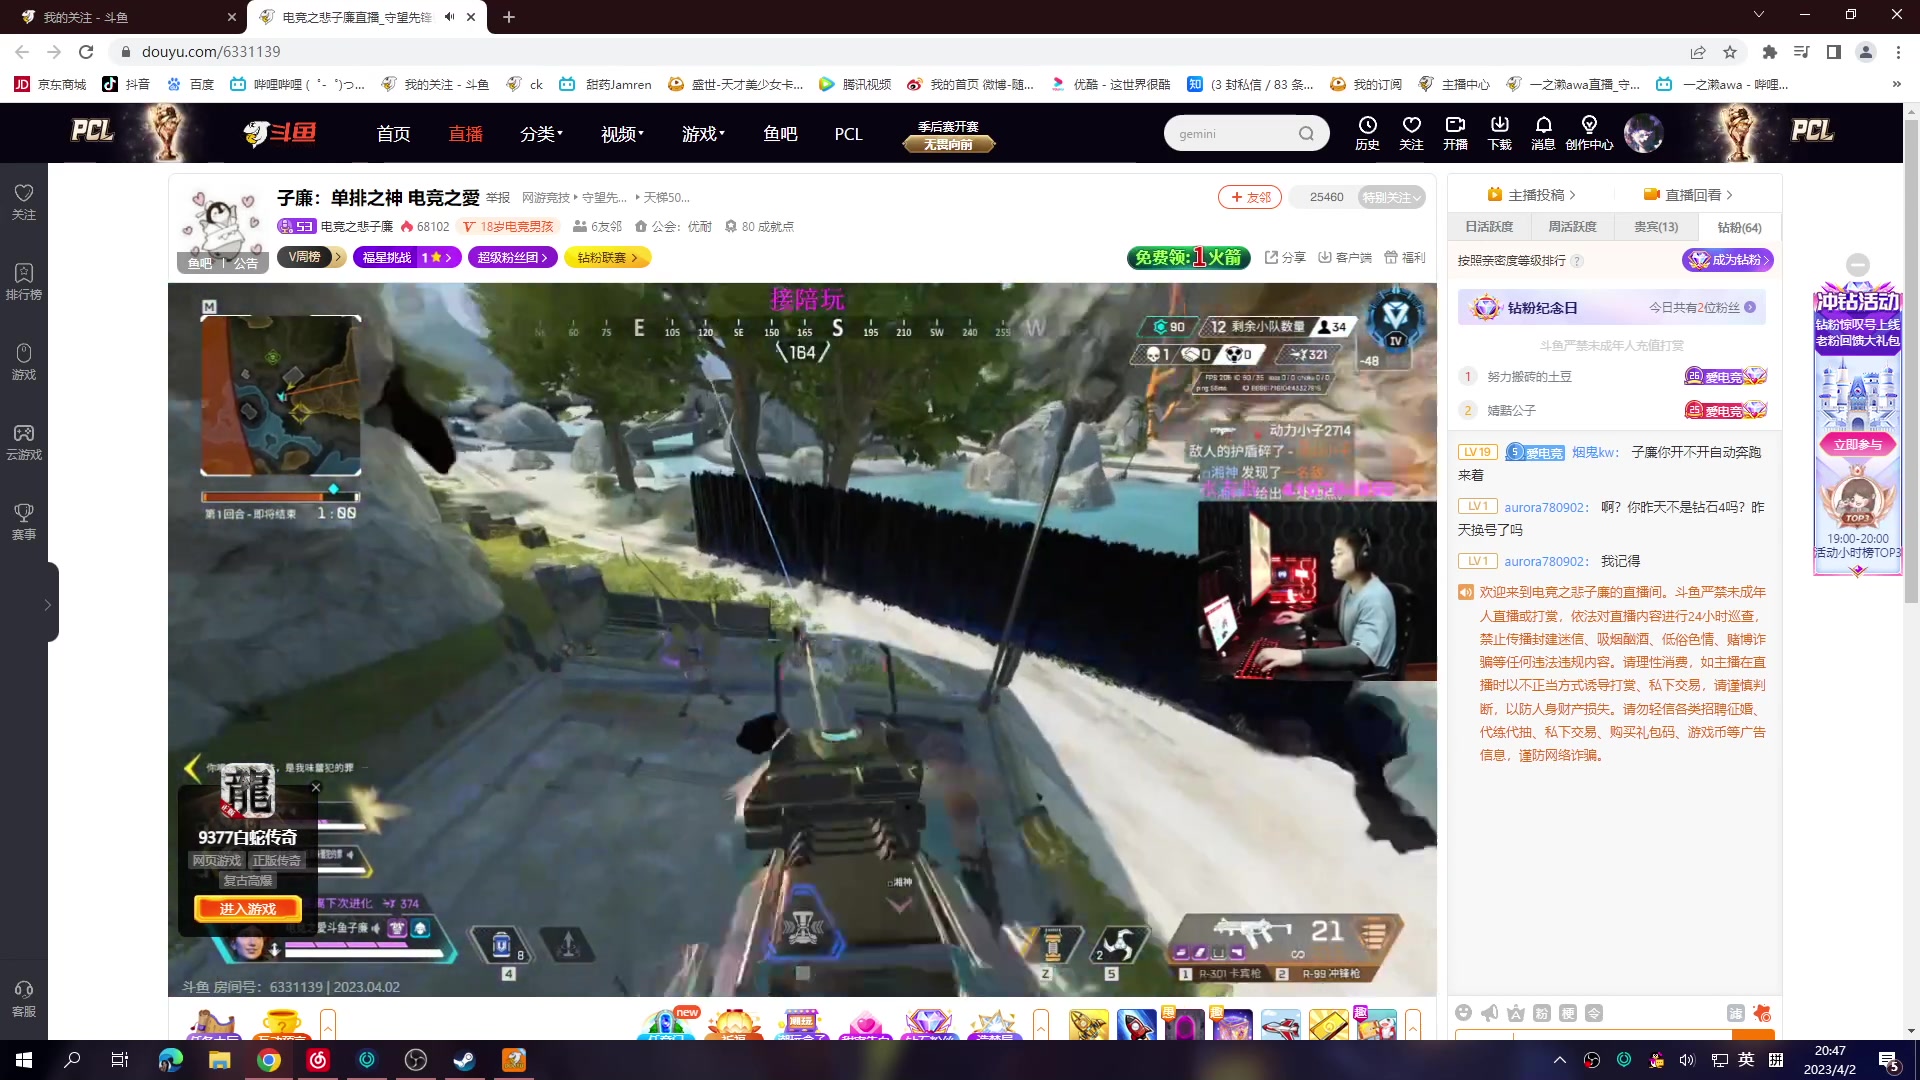Click the 梗 meme icon in chat

point(1567,1013)
